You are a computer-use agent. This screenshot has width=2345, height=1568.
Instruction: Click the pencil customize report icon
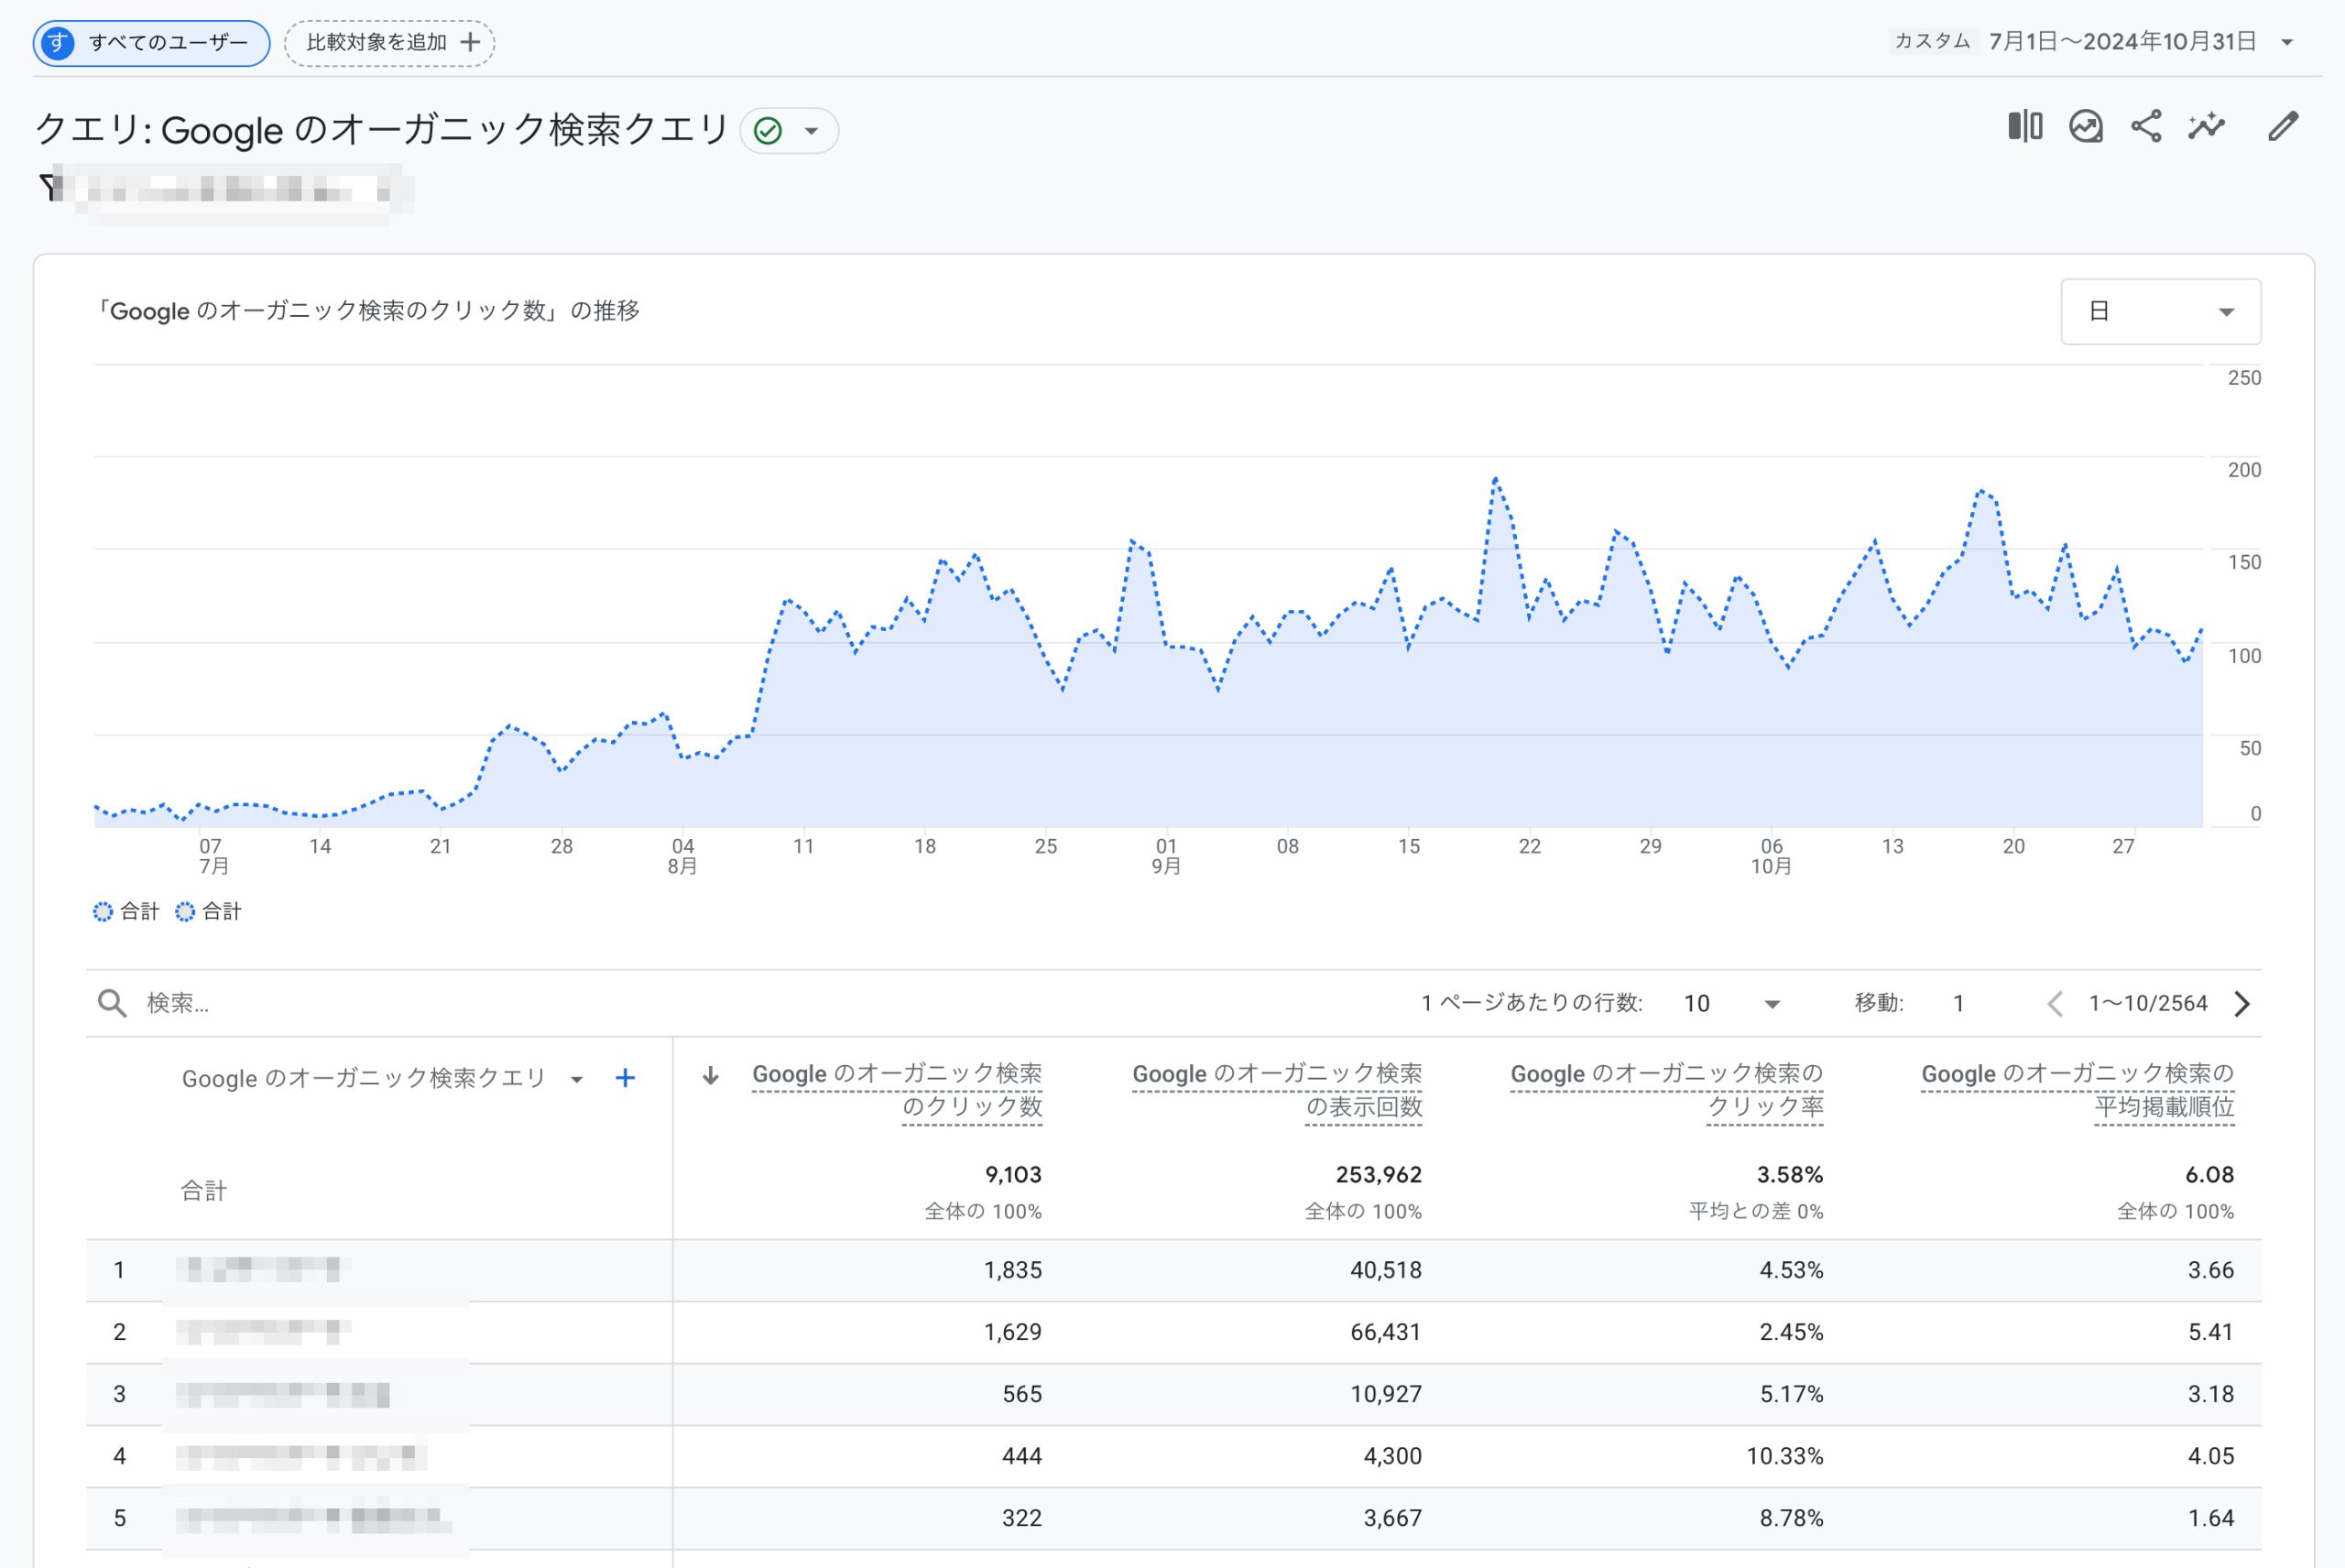point(2283,127)
